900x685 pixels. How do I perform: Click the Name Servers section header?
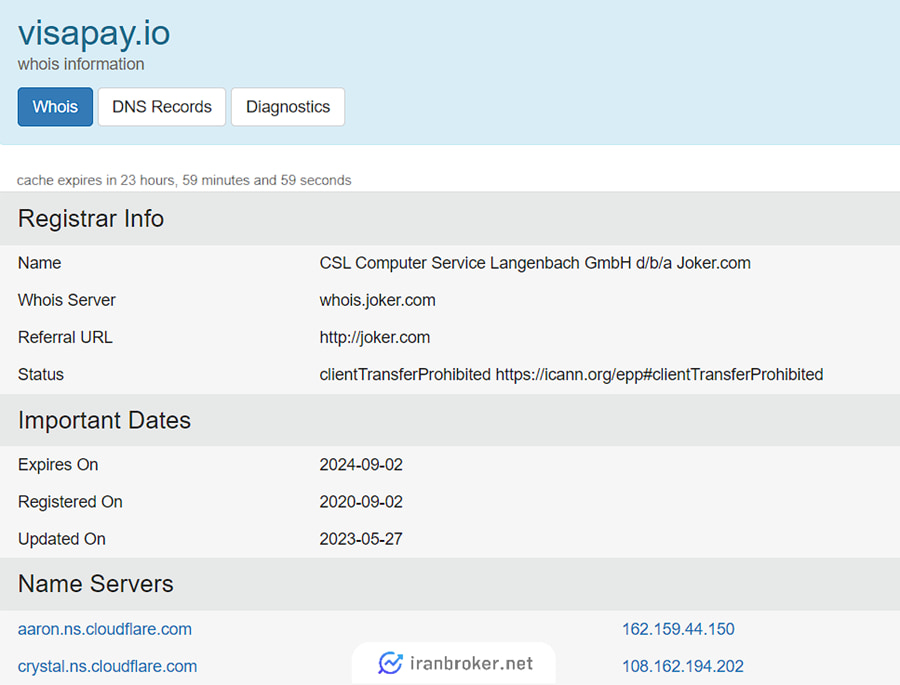[x=96, y=584]
